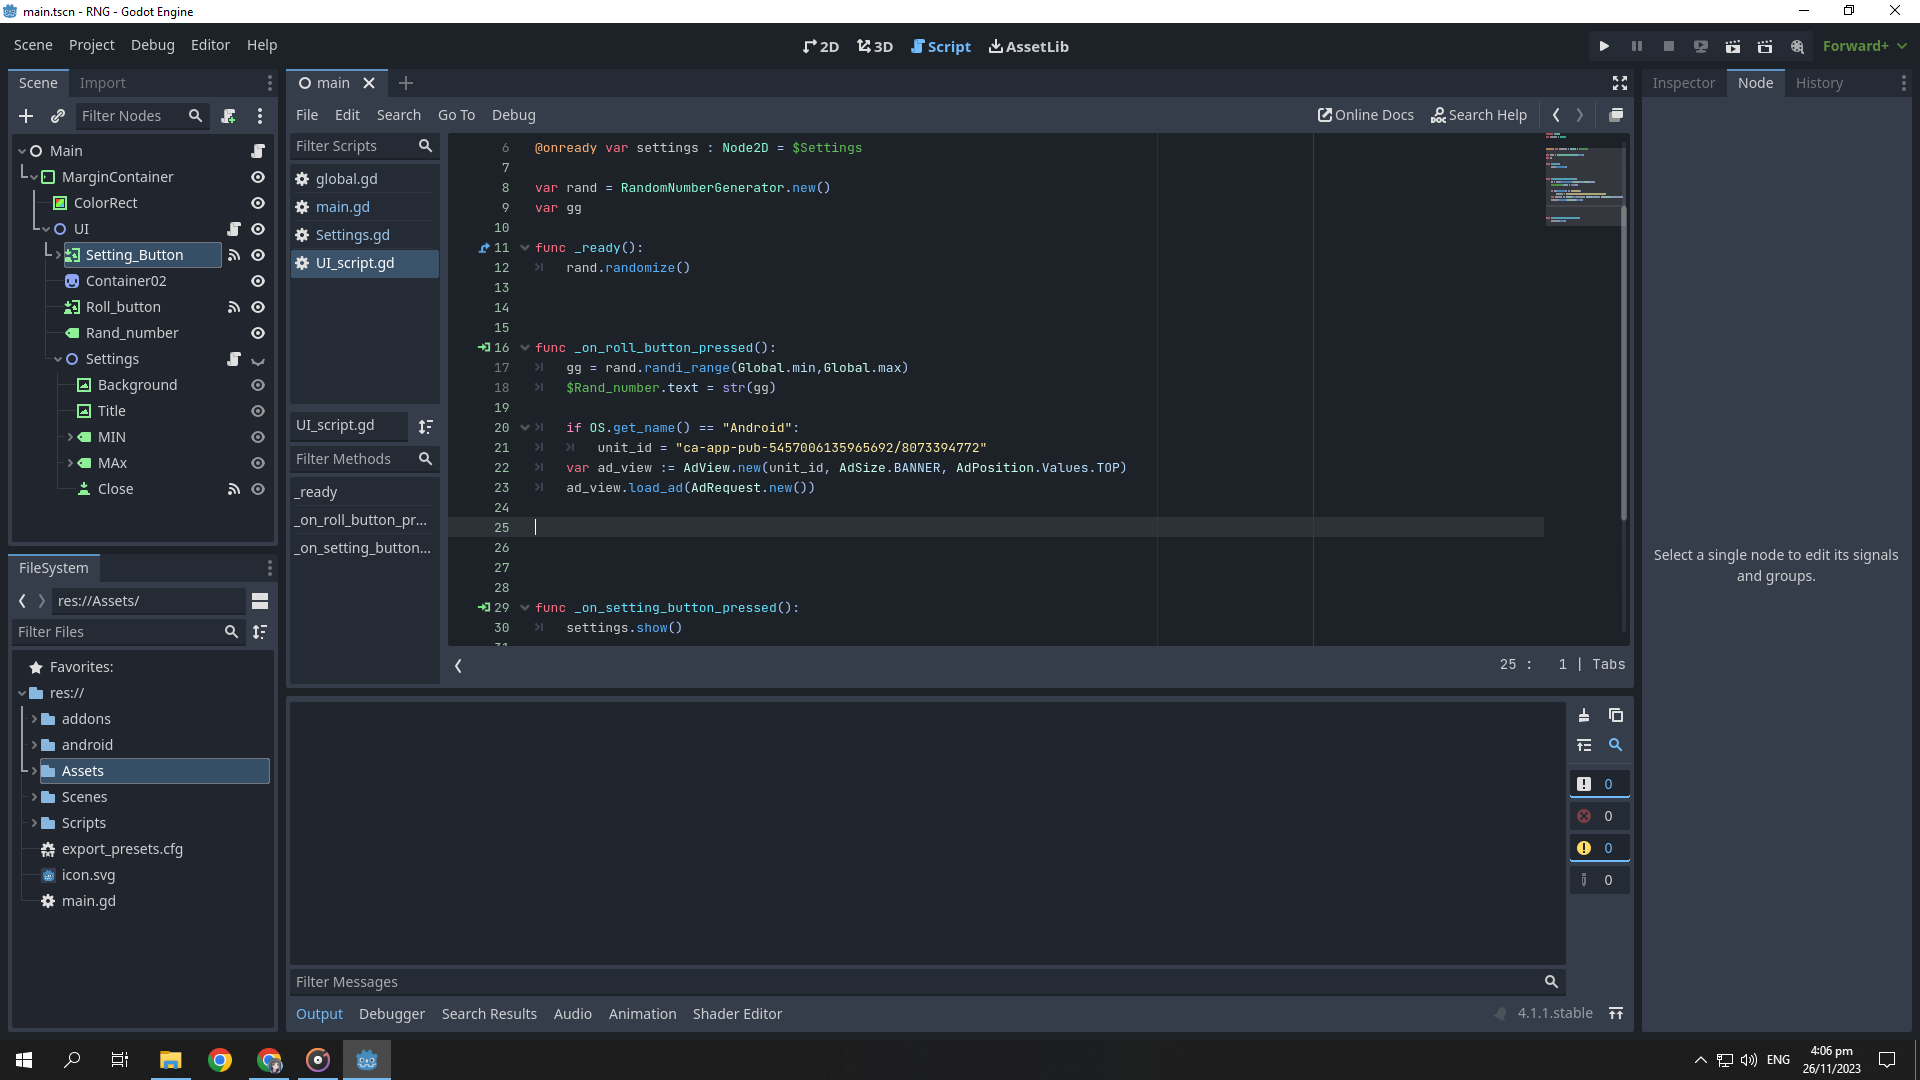Open the script attached to the UI node
The width and height of the screenshot is (1920, 1080).
click(234, 229)
